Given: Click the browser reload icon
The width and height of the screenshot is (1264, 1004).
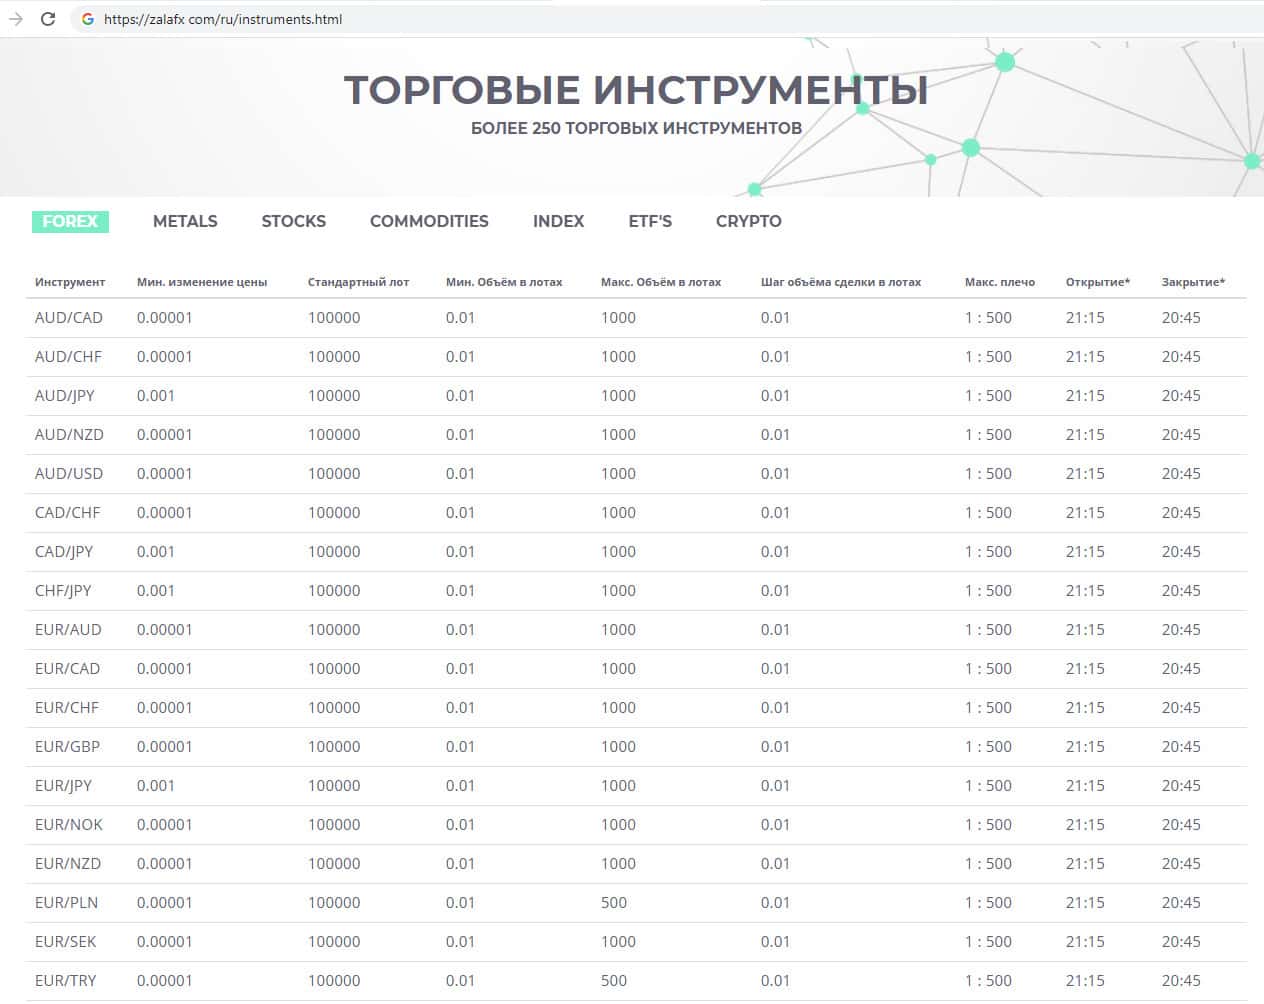Looking at the screenshot, I should 47,19.
